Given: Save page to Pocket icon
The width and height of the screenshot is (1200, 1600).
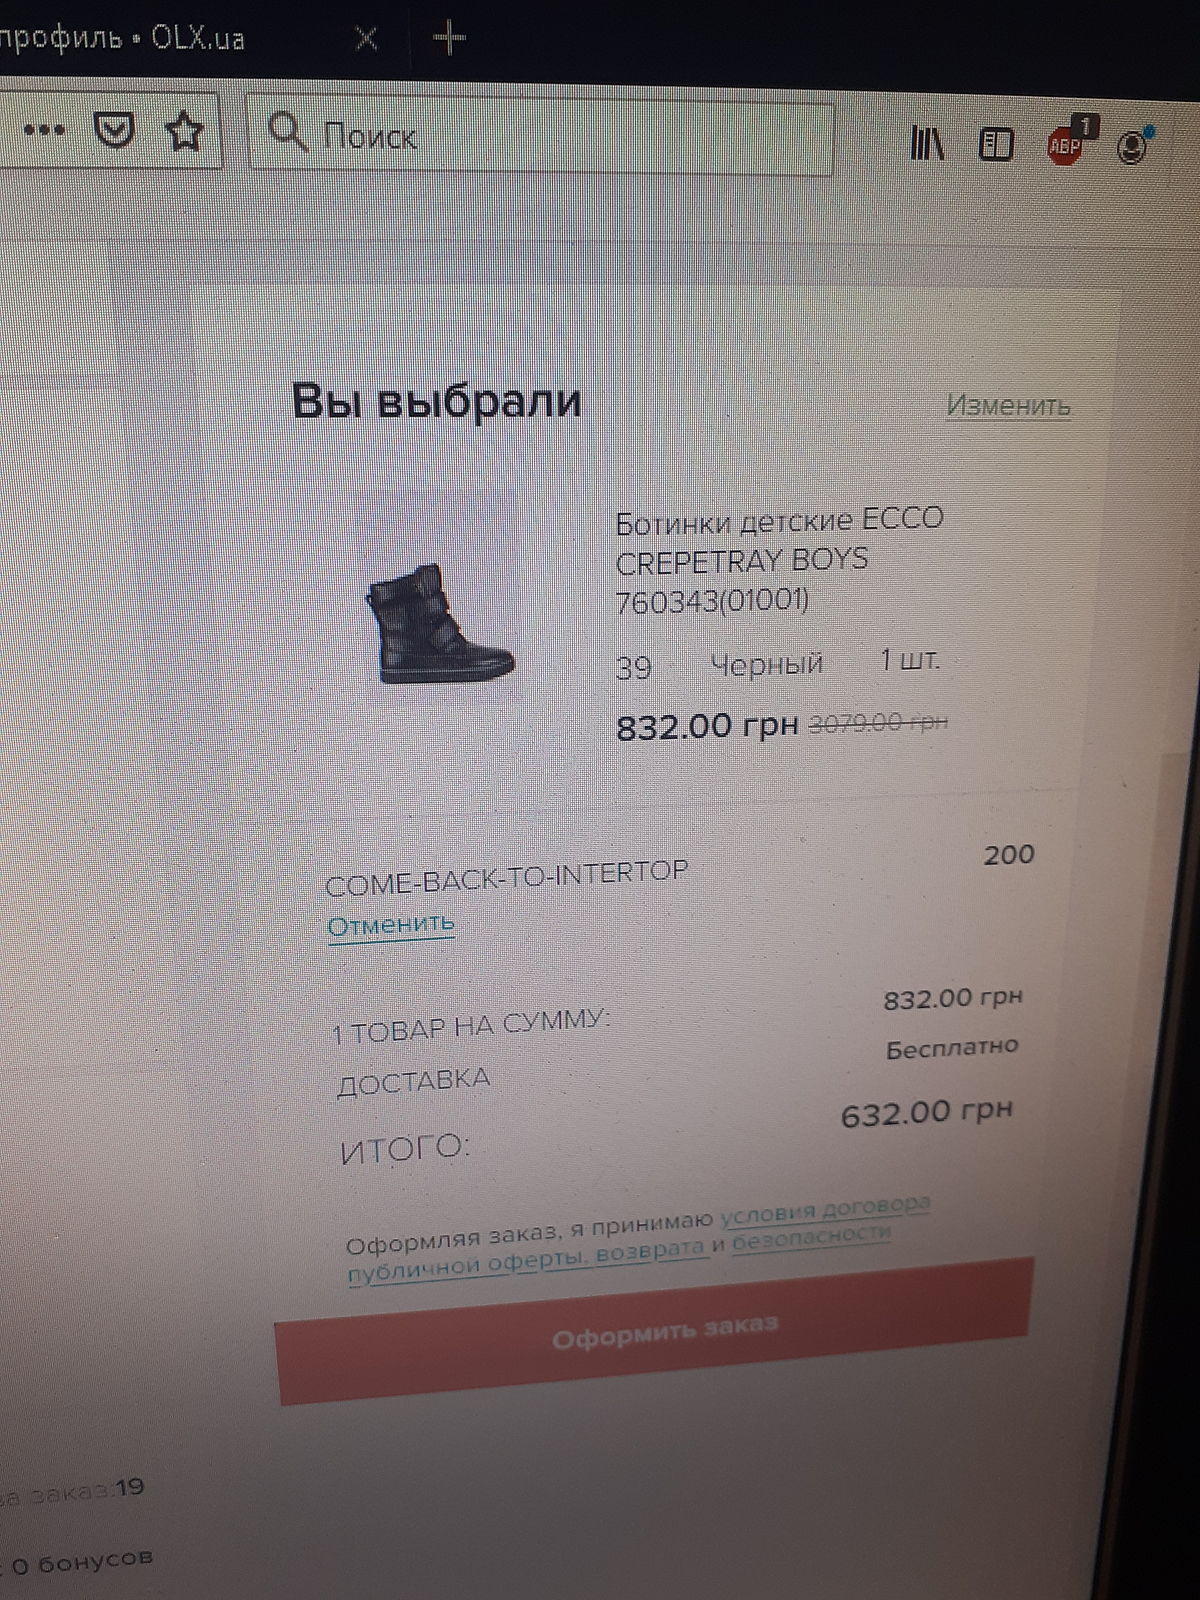Looking at the screenshot, I should pos(114,131).
